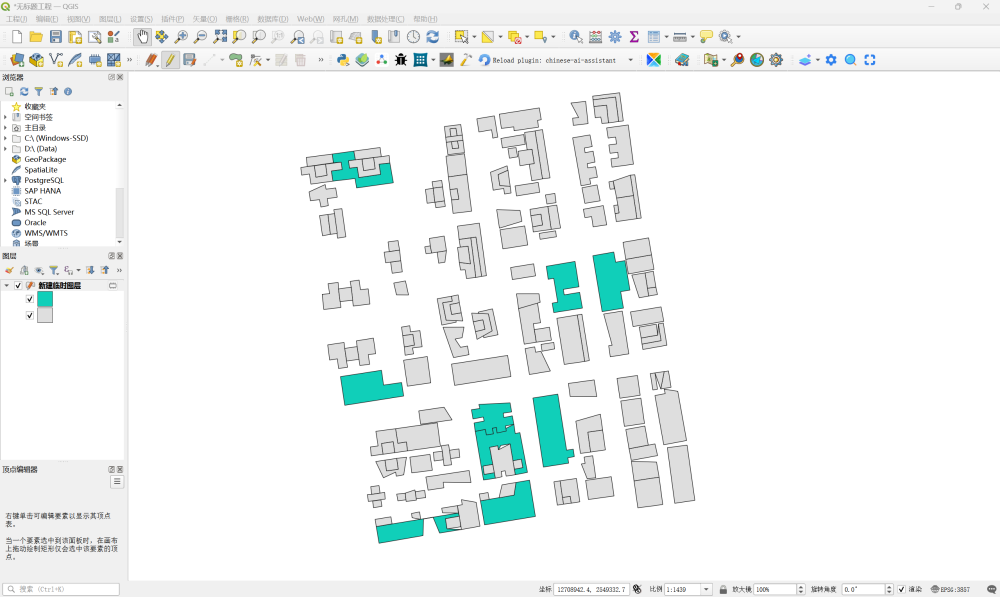The image size is (1000, 597).
Task: Open the Python console icon
Action: [x=343, y=60]
